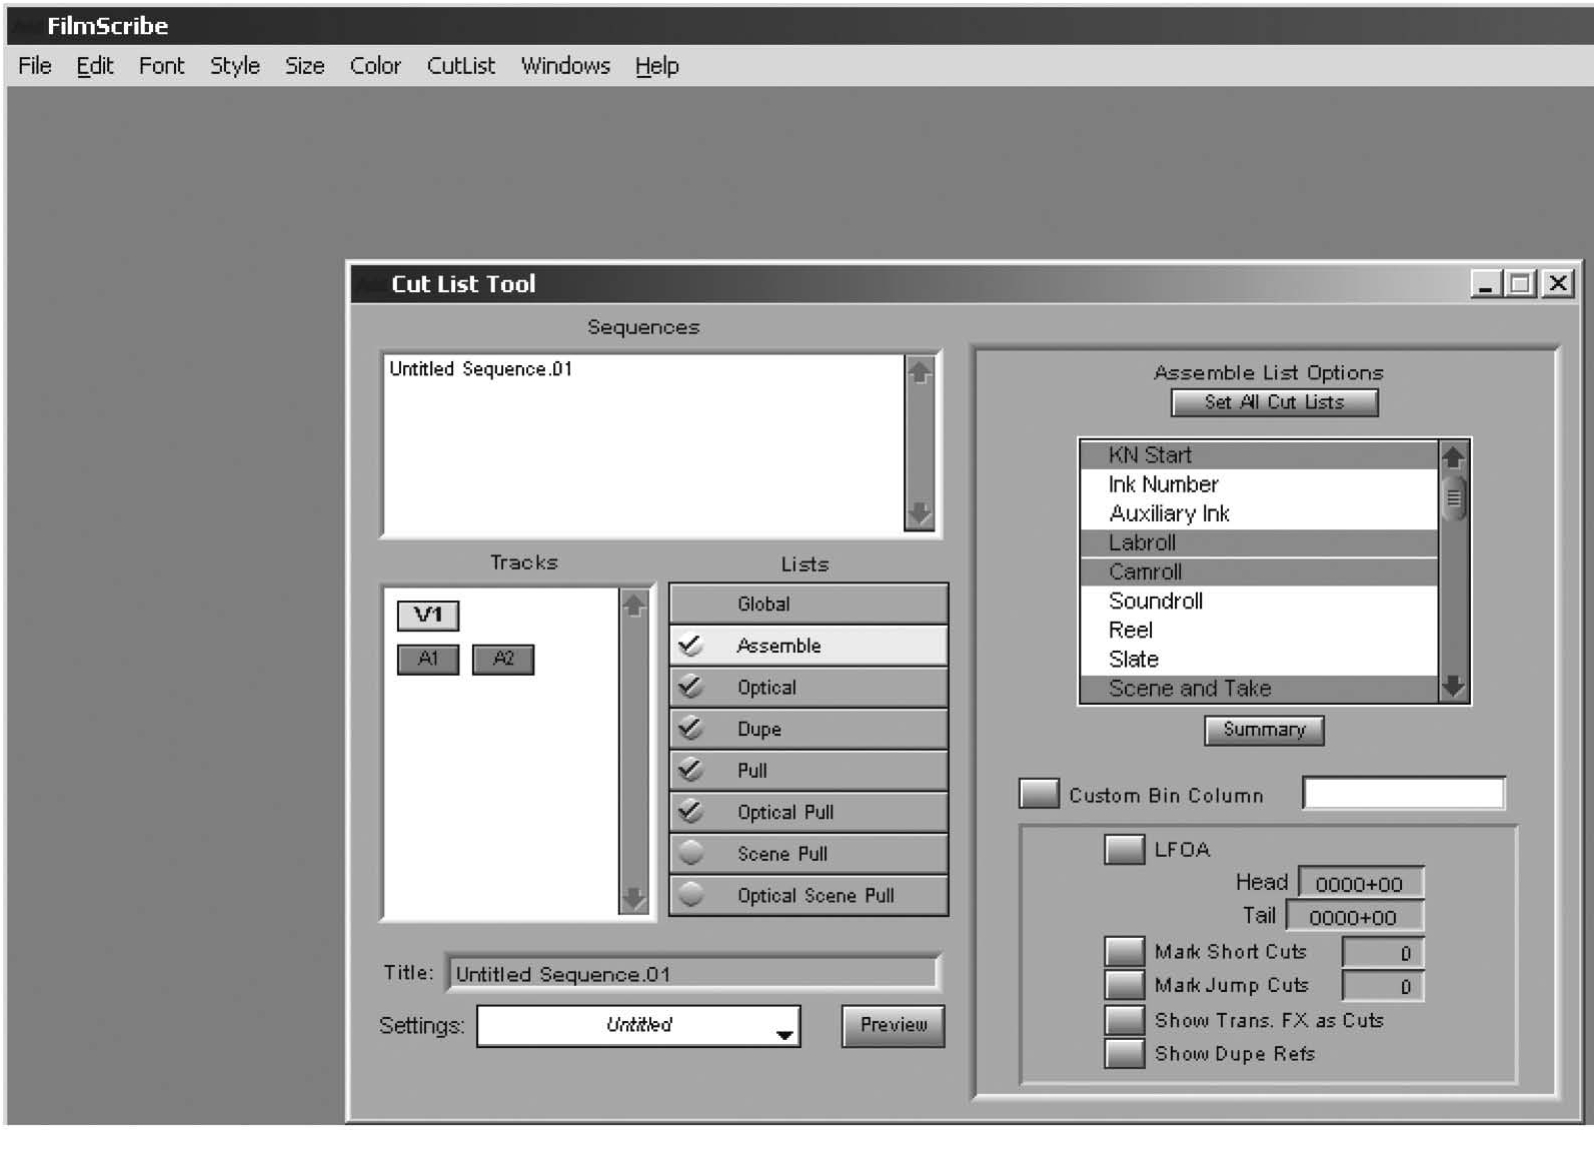Toggle the A2 audio track
Viewport: 1594px width, 1152px height.
503,659
